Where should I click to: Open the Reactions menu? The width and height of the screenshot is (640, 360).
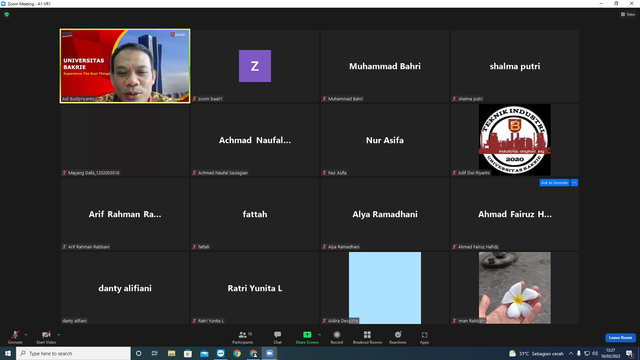coord(398,337)
